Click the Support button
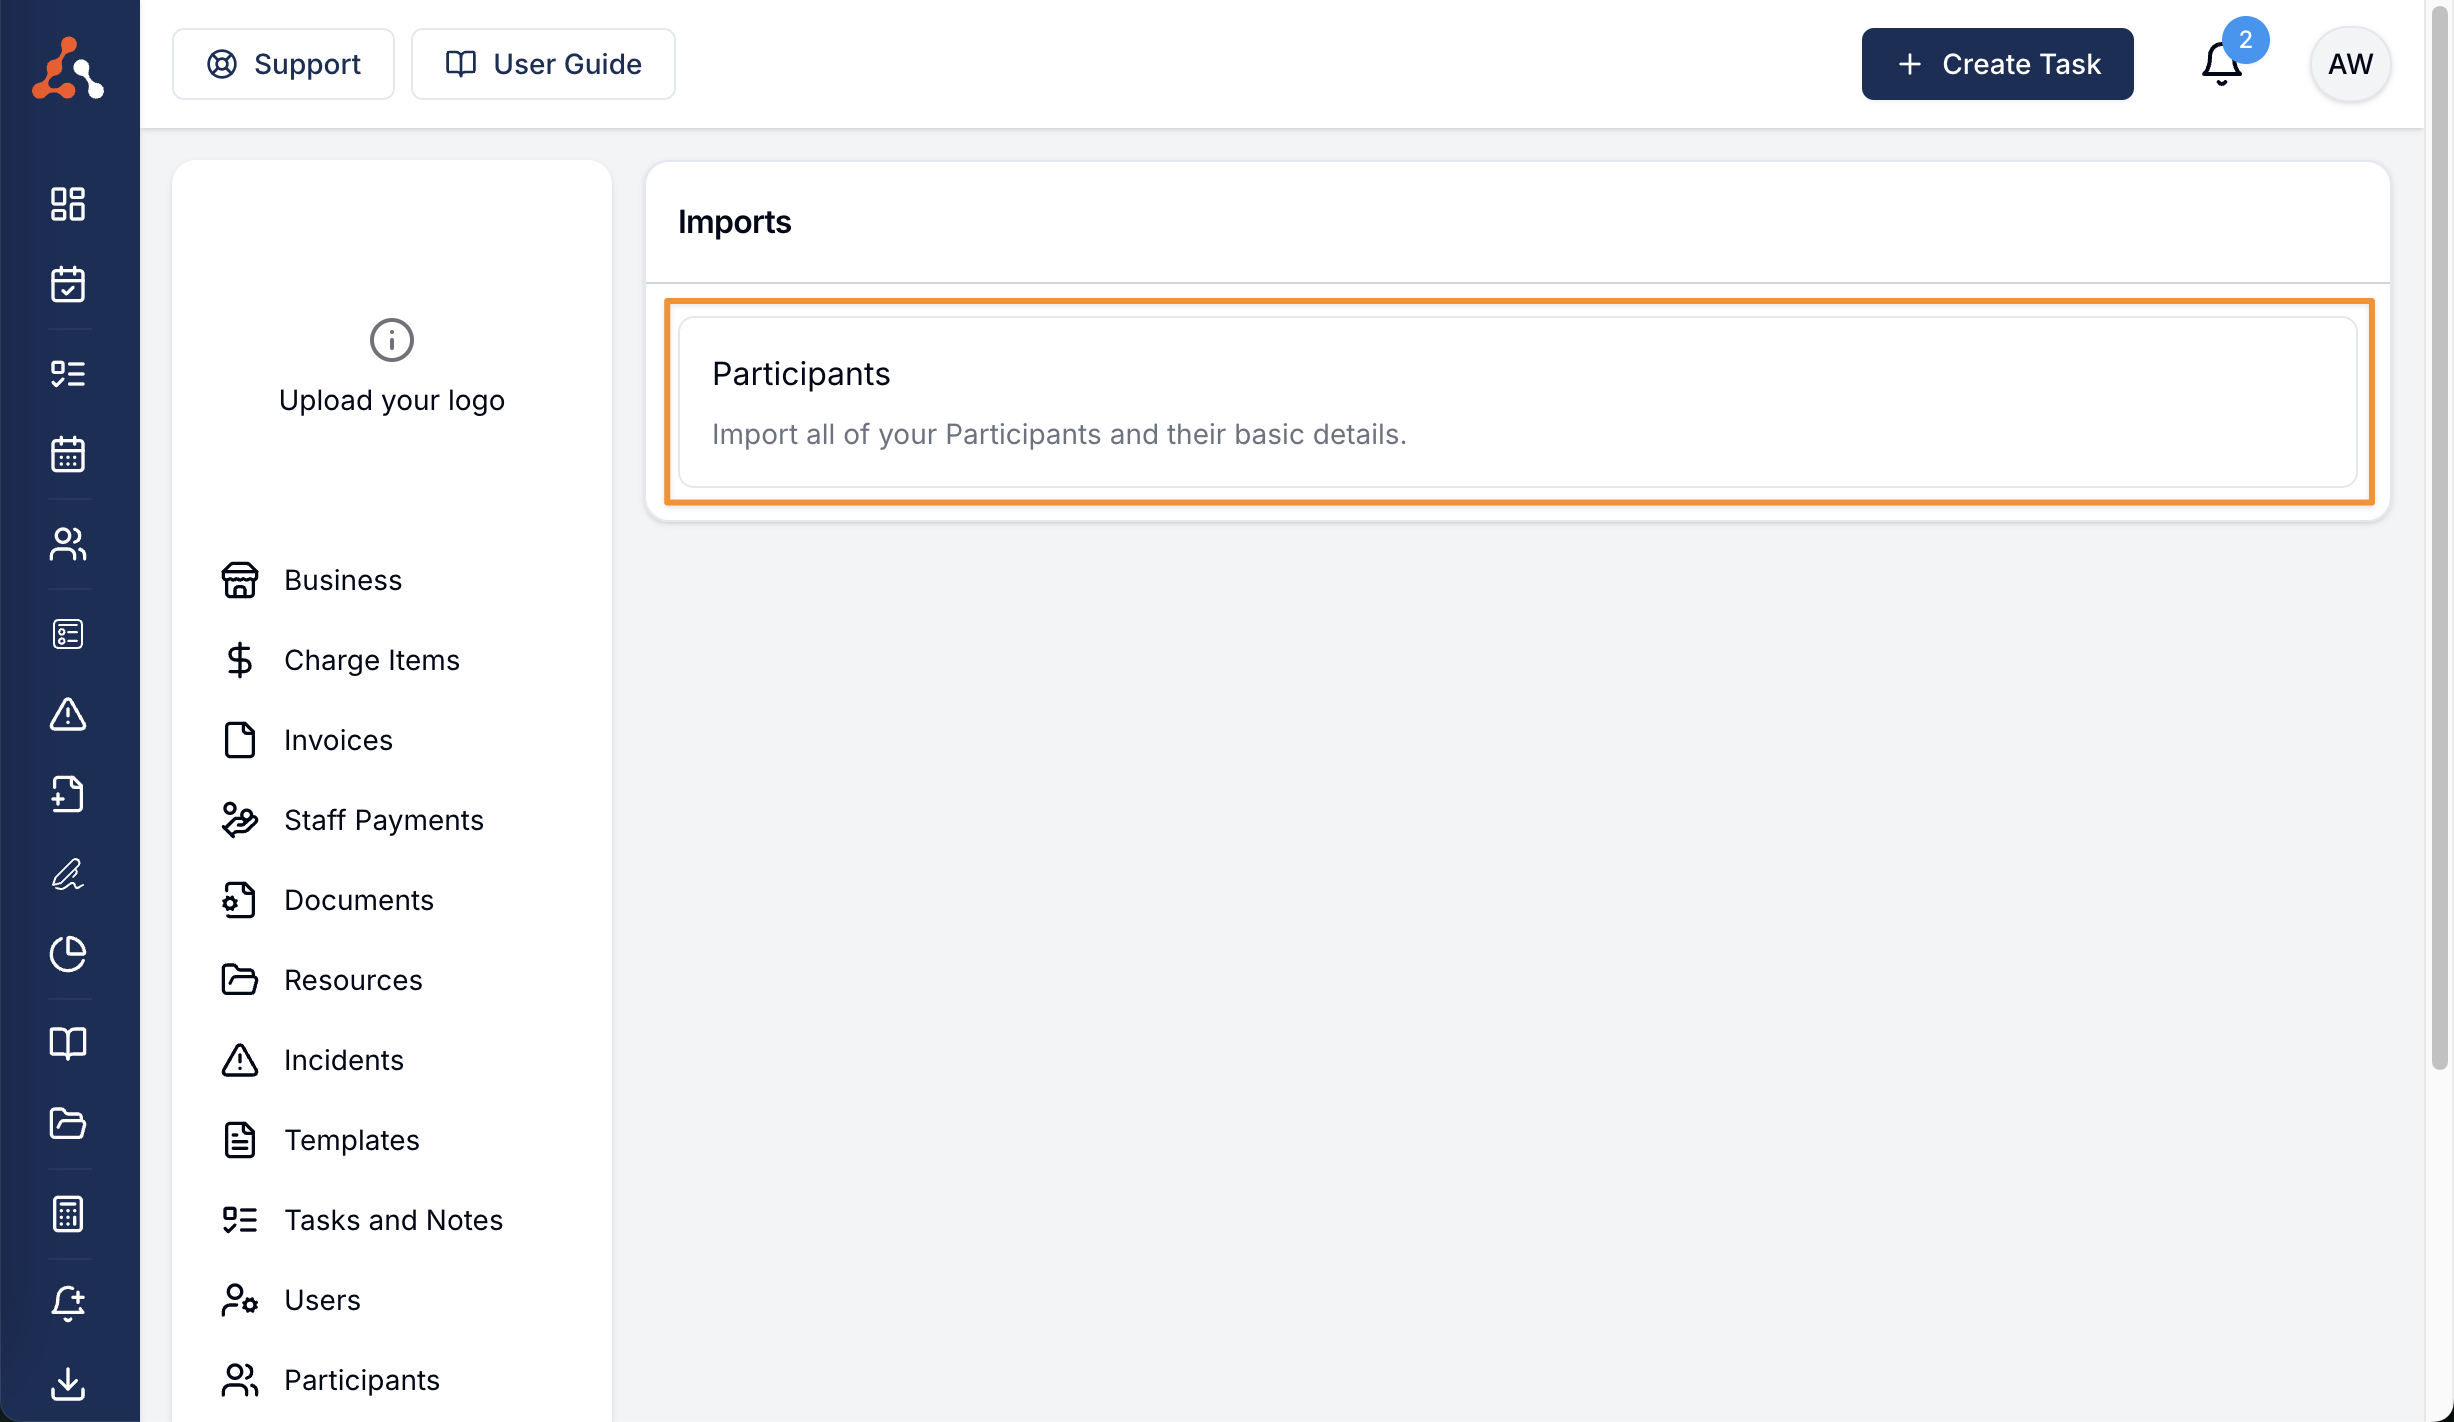This screenshot has width=2454, height=1422. (x=283, y=64)
